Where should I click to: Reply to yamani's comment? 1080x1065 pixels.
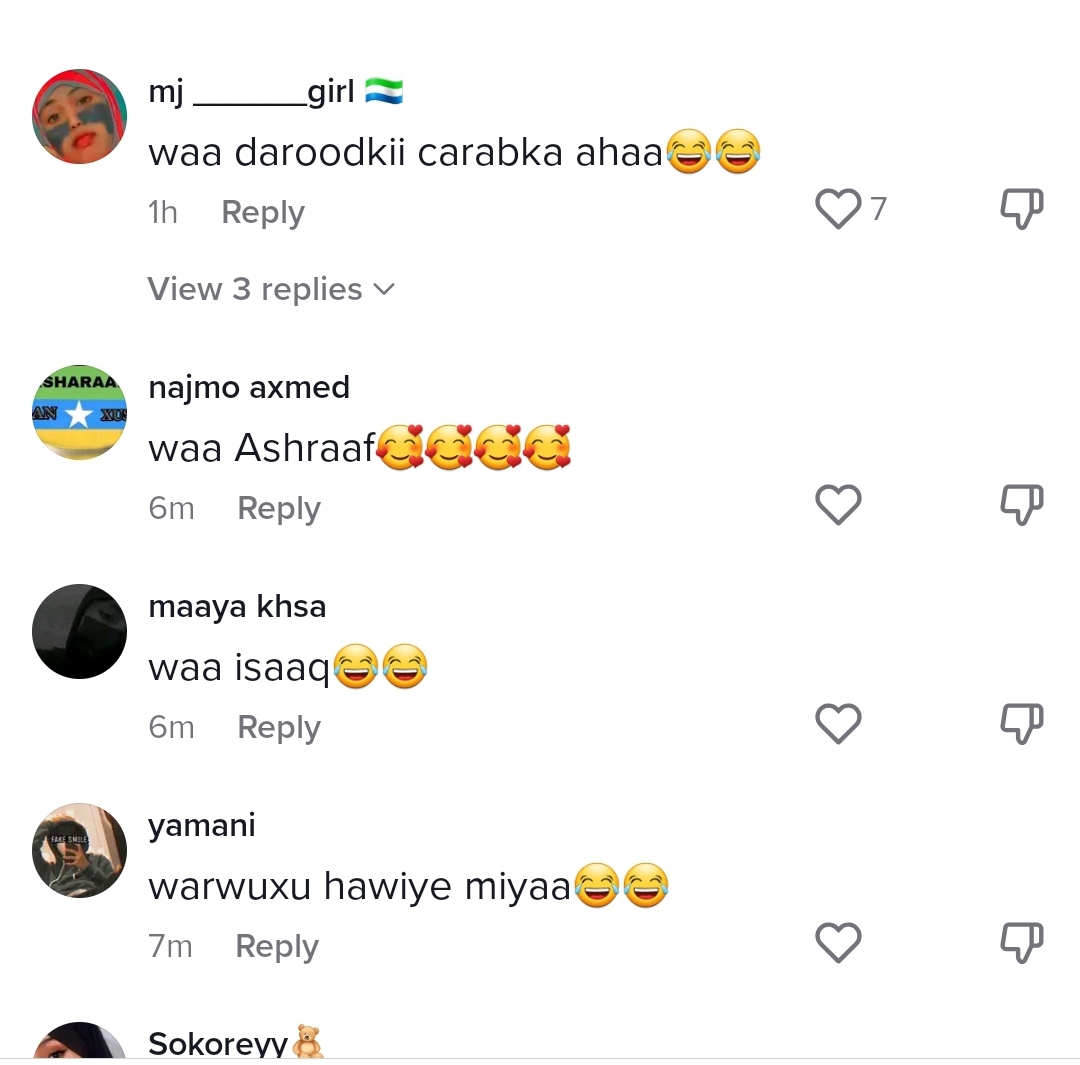[277, 947]
